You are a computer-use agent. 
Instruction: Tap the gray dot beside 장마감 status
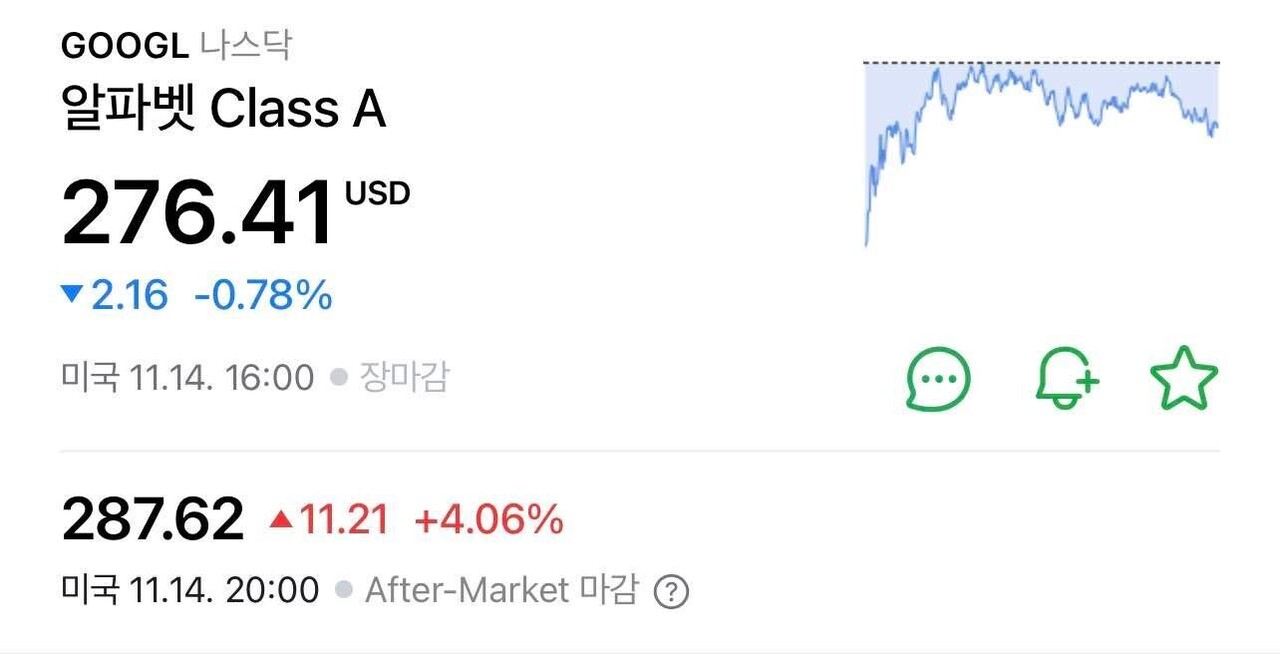[x=339, y=376]
